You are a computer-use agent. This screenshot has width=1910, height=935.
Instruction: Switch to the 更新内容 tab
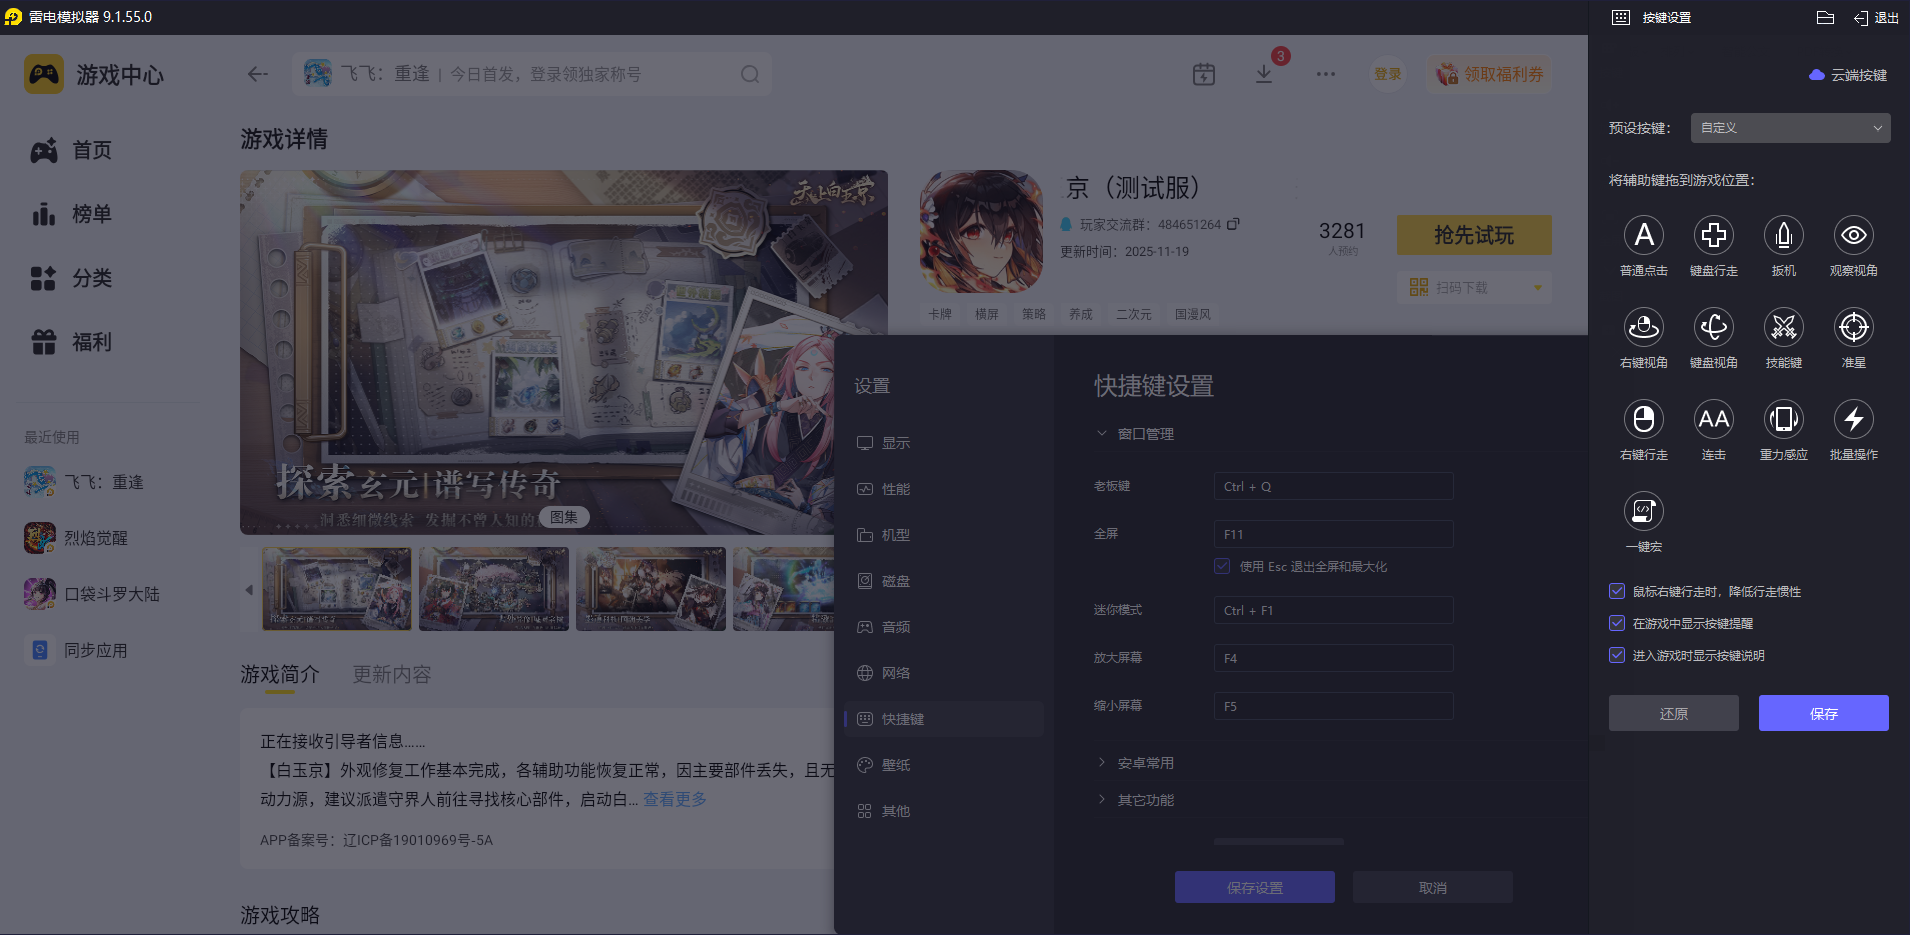coord(391,674)
